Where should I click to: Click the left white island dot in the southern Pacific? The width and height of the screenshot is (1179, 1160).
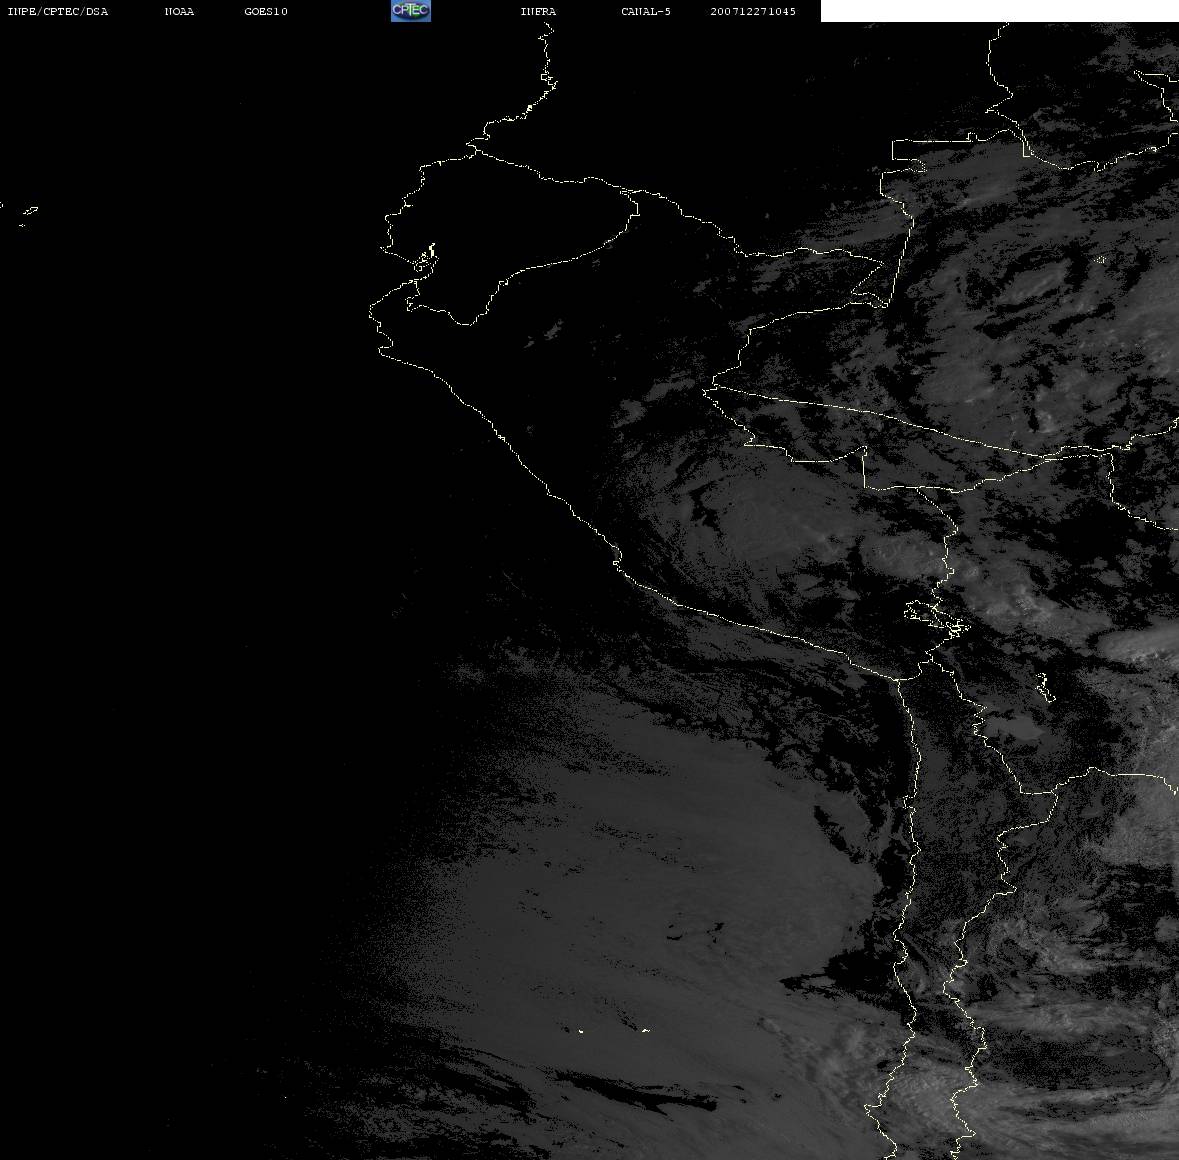581,1030
